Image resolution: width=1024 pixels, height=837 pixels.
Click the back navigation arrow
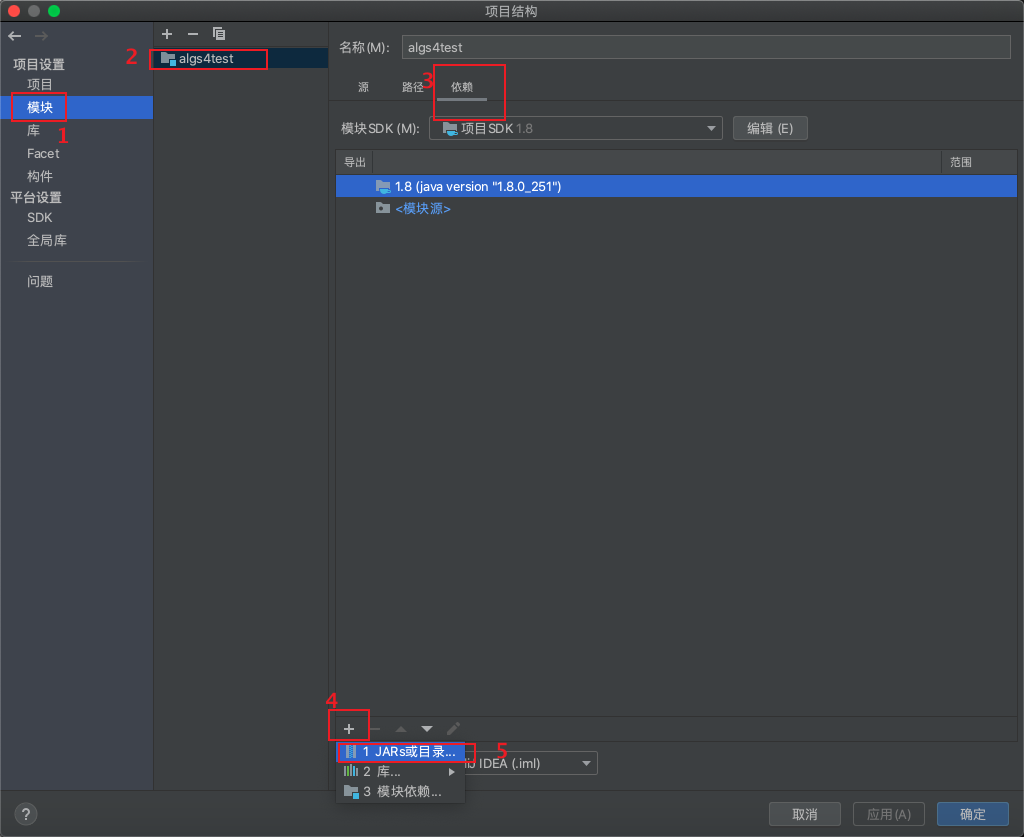[x=15, y=36]
